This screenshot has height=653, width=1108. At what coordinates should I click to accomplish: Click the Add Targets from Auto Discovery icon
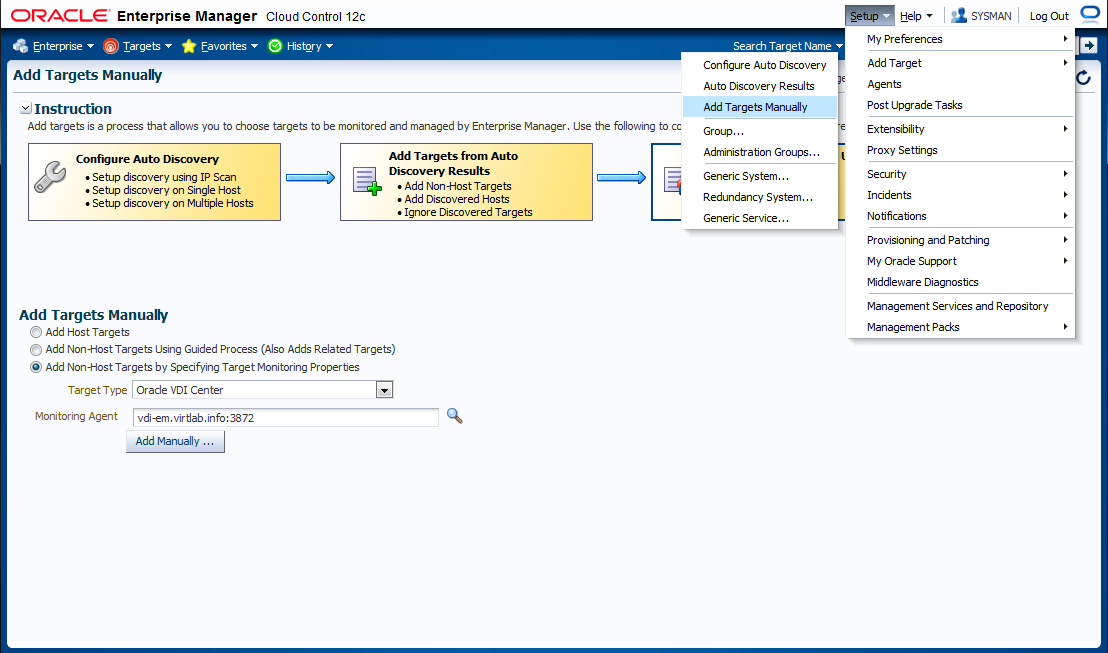tap(367, 182)
